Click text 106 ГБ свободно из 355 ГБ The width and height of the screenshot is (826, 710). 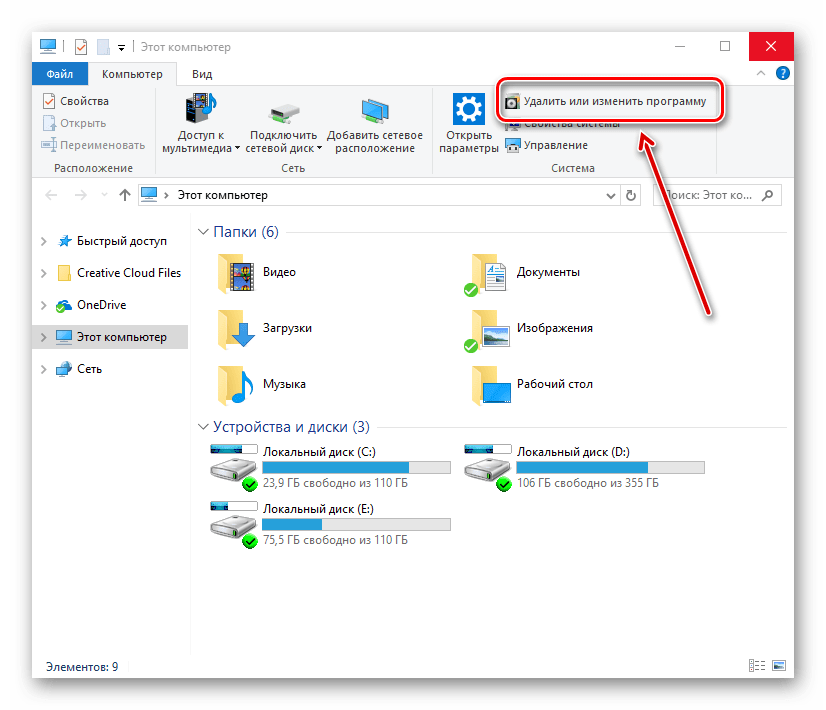(x=587, y=483)
